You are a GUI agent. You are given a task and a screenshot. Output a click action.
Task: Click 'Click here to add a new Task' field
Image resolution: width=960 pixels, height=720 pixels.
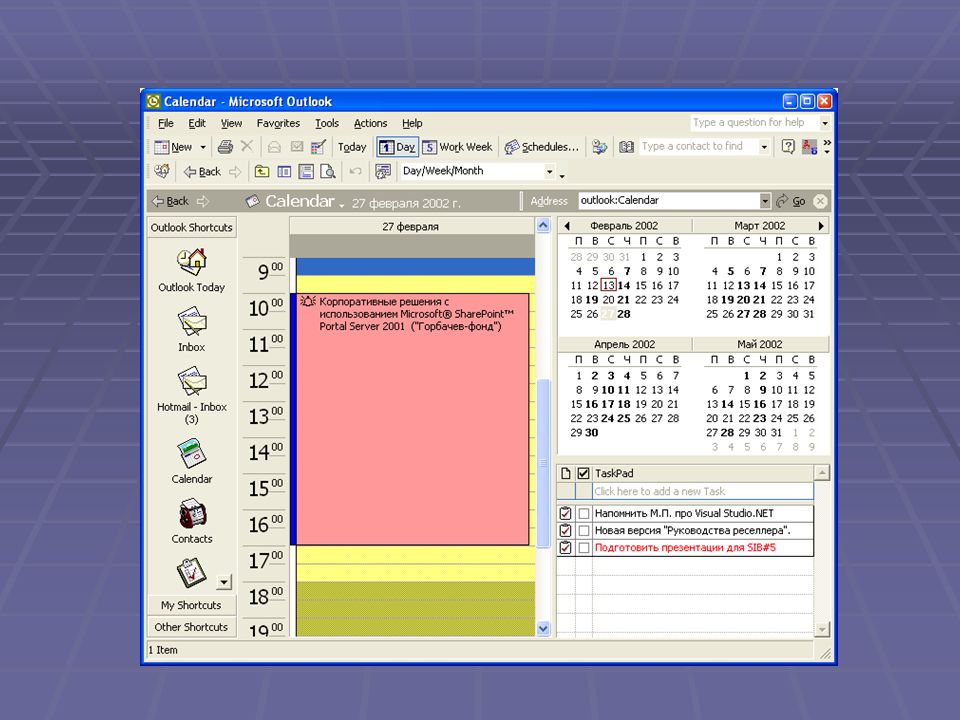703,491
